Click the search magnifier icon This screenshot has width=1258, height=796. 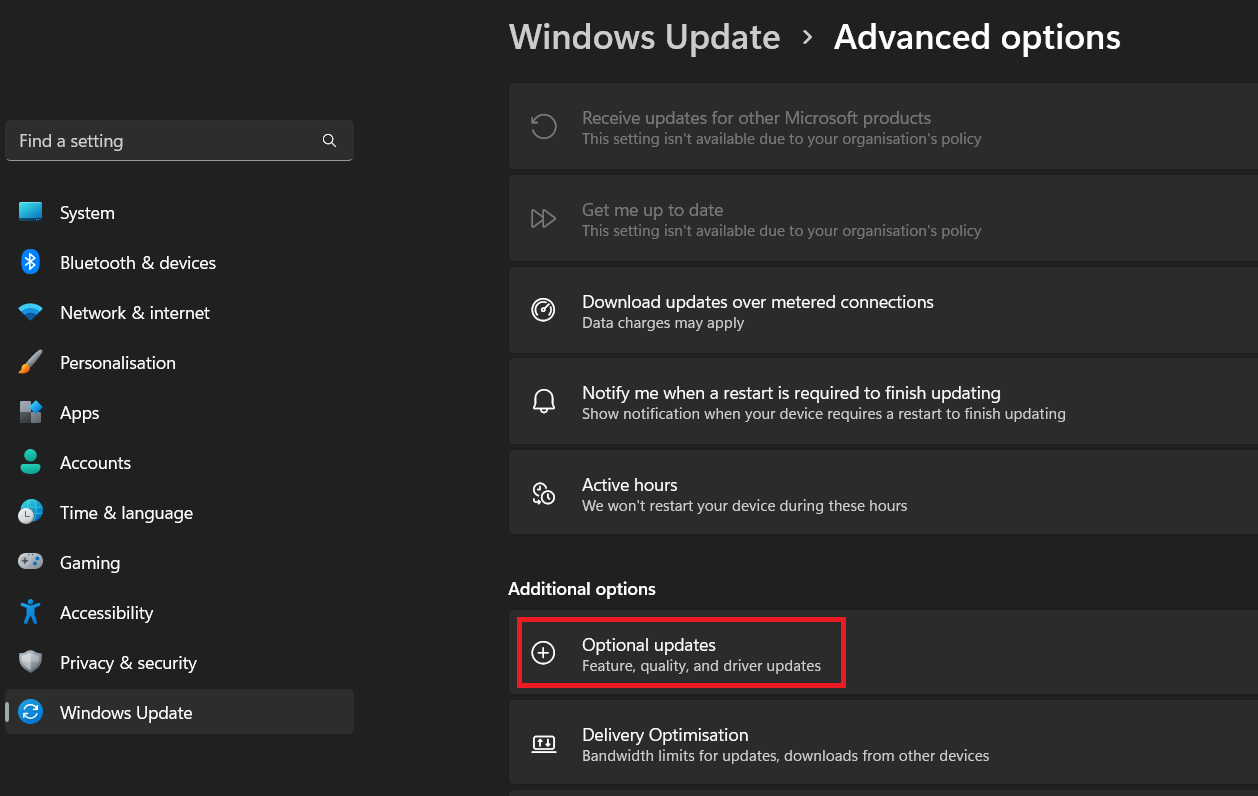tap(329, 141)
